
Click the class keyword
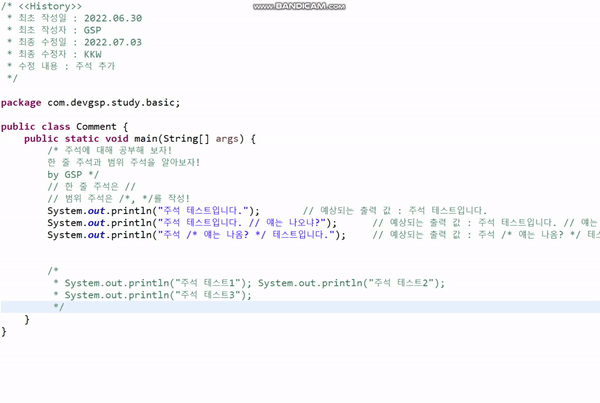pos(56,126)
